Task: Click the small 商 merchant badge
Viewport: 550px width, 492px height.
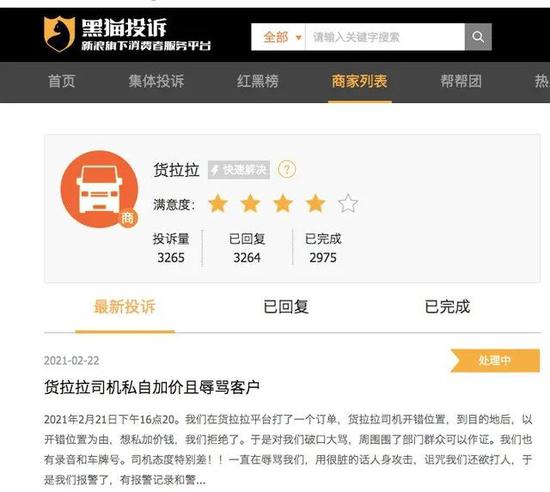Action: pyautogui.click(x=127, y=218)
